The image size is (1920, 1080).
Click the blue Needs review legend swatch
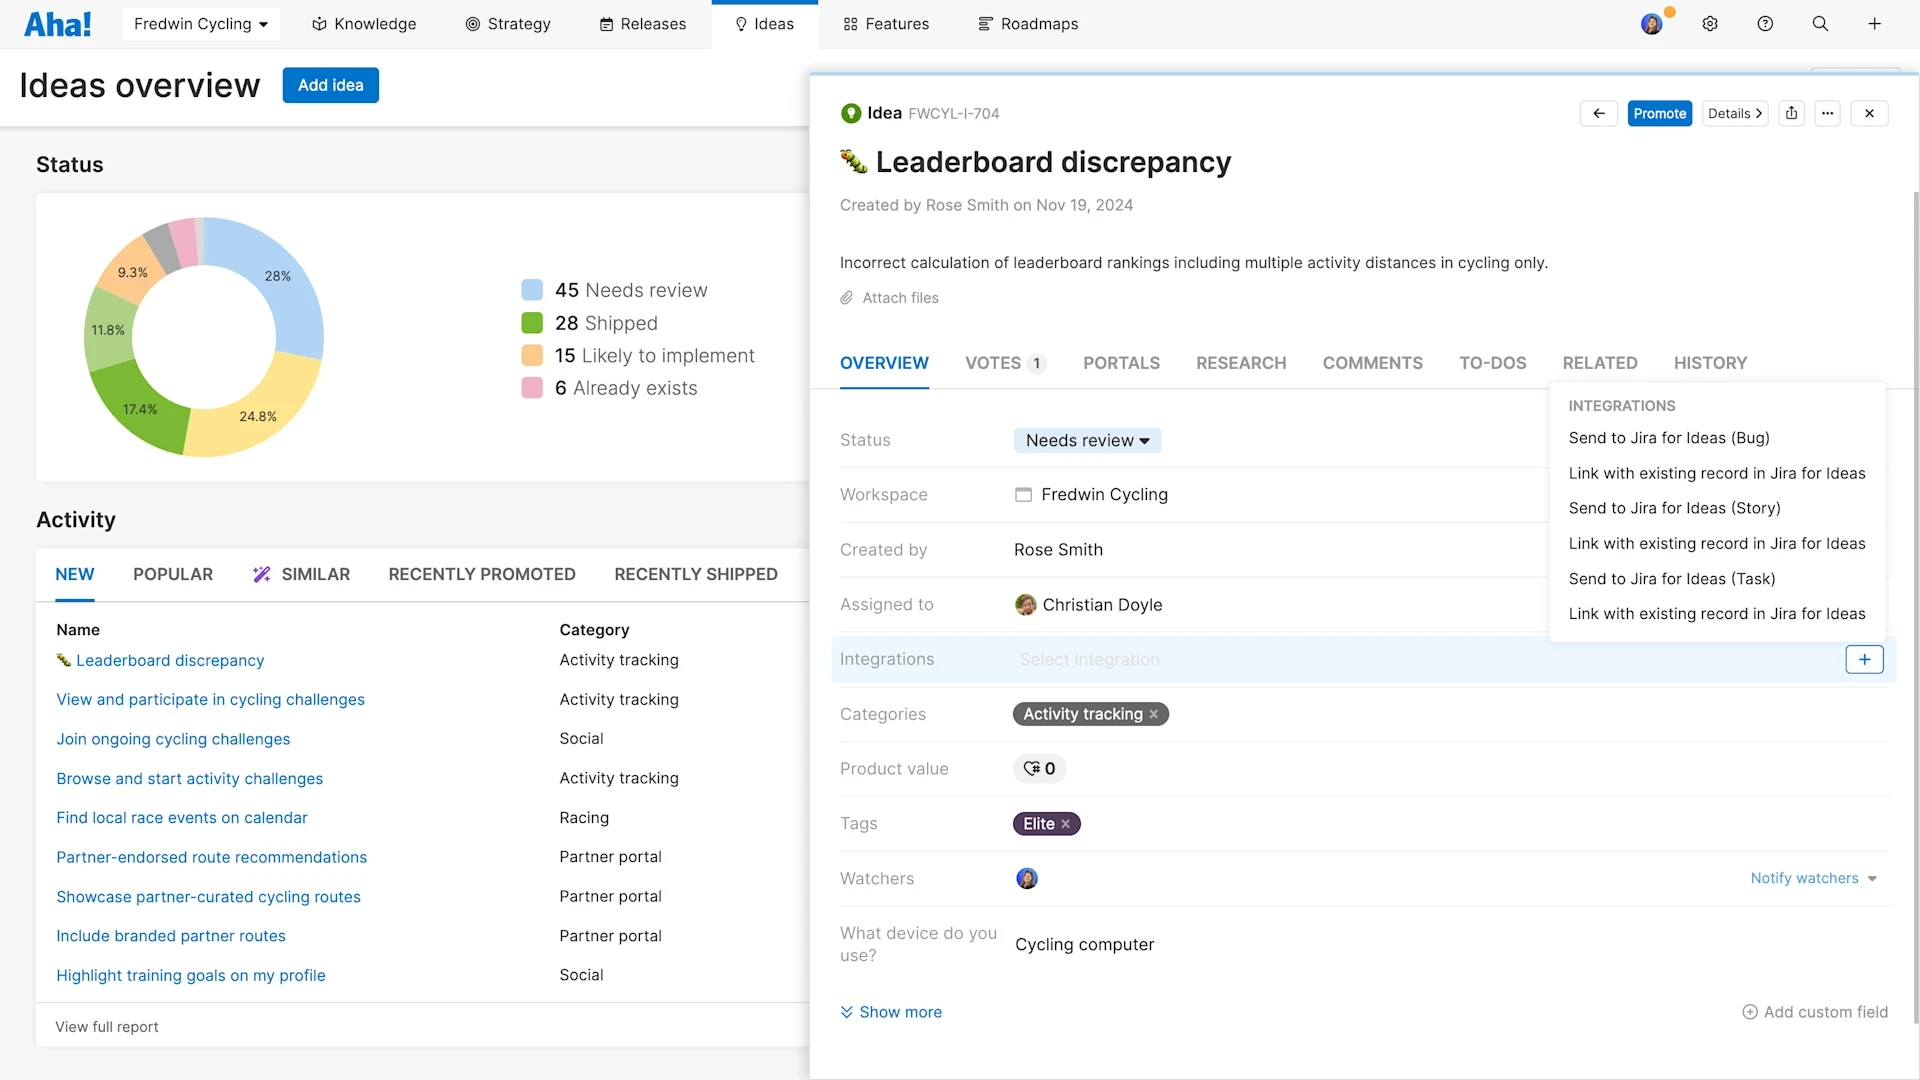pyautogui.click(x=532, y=290)
